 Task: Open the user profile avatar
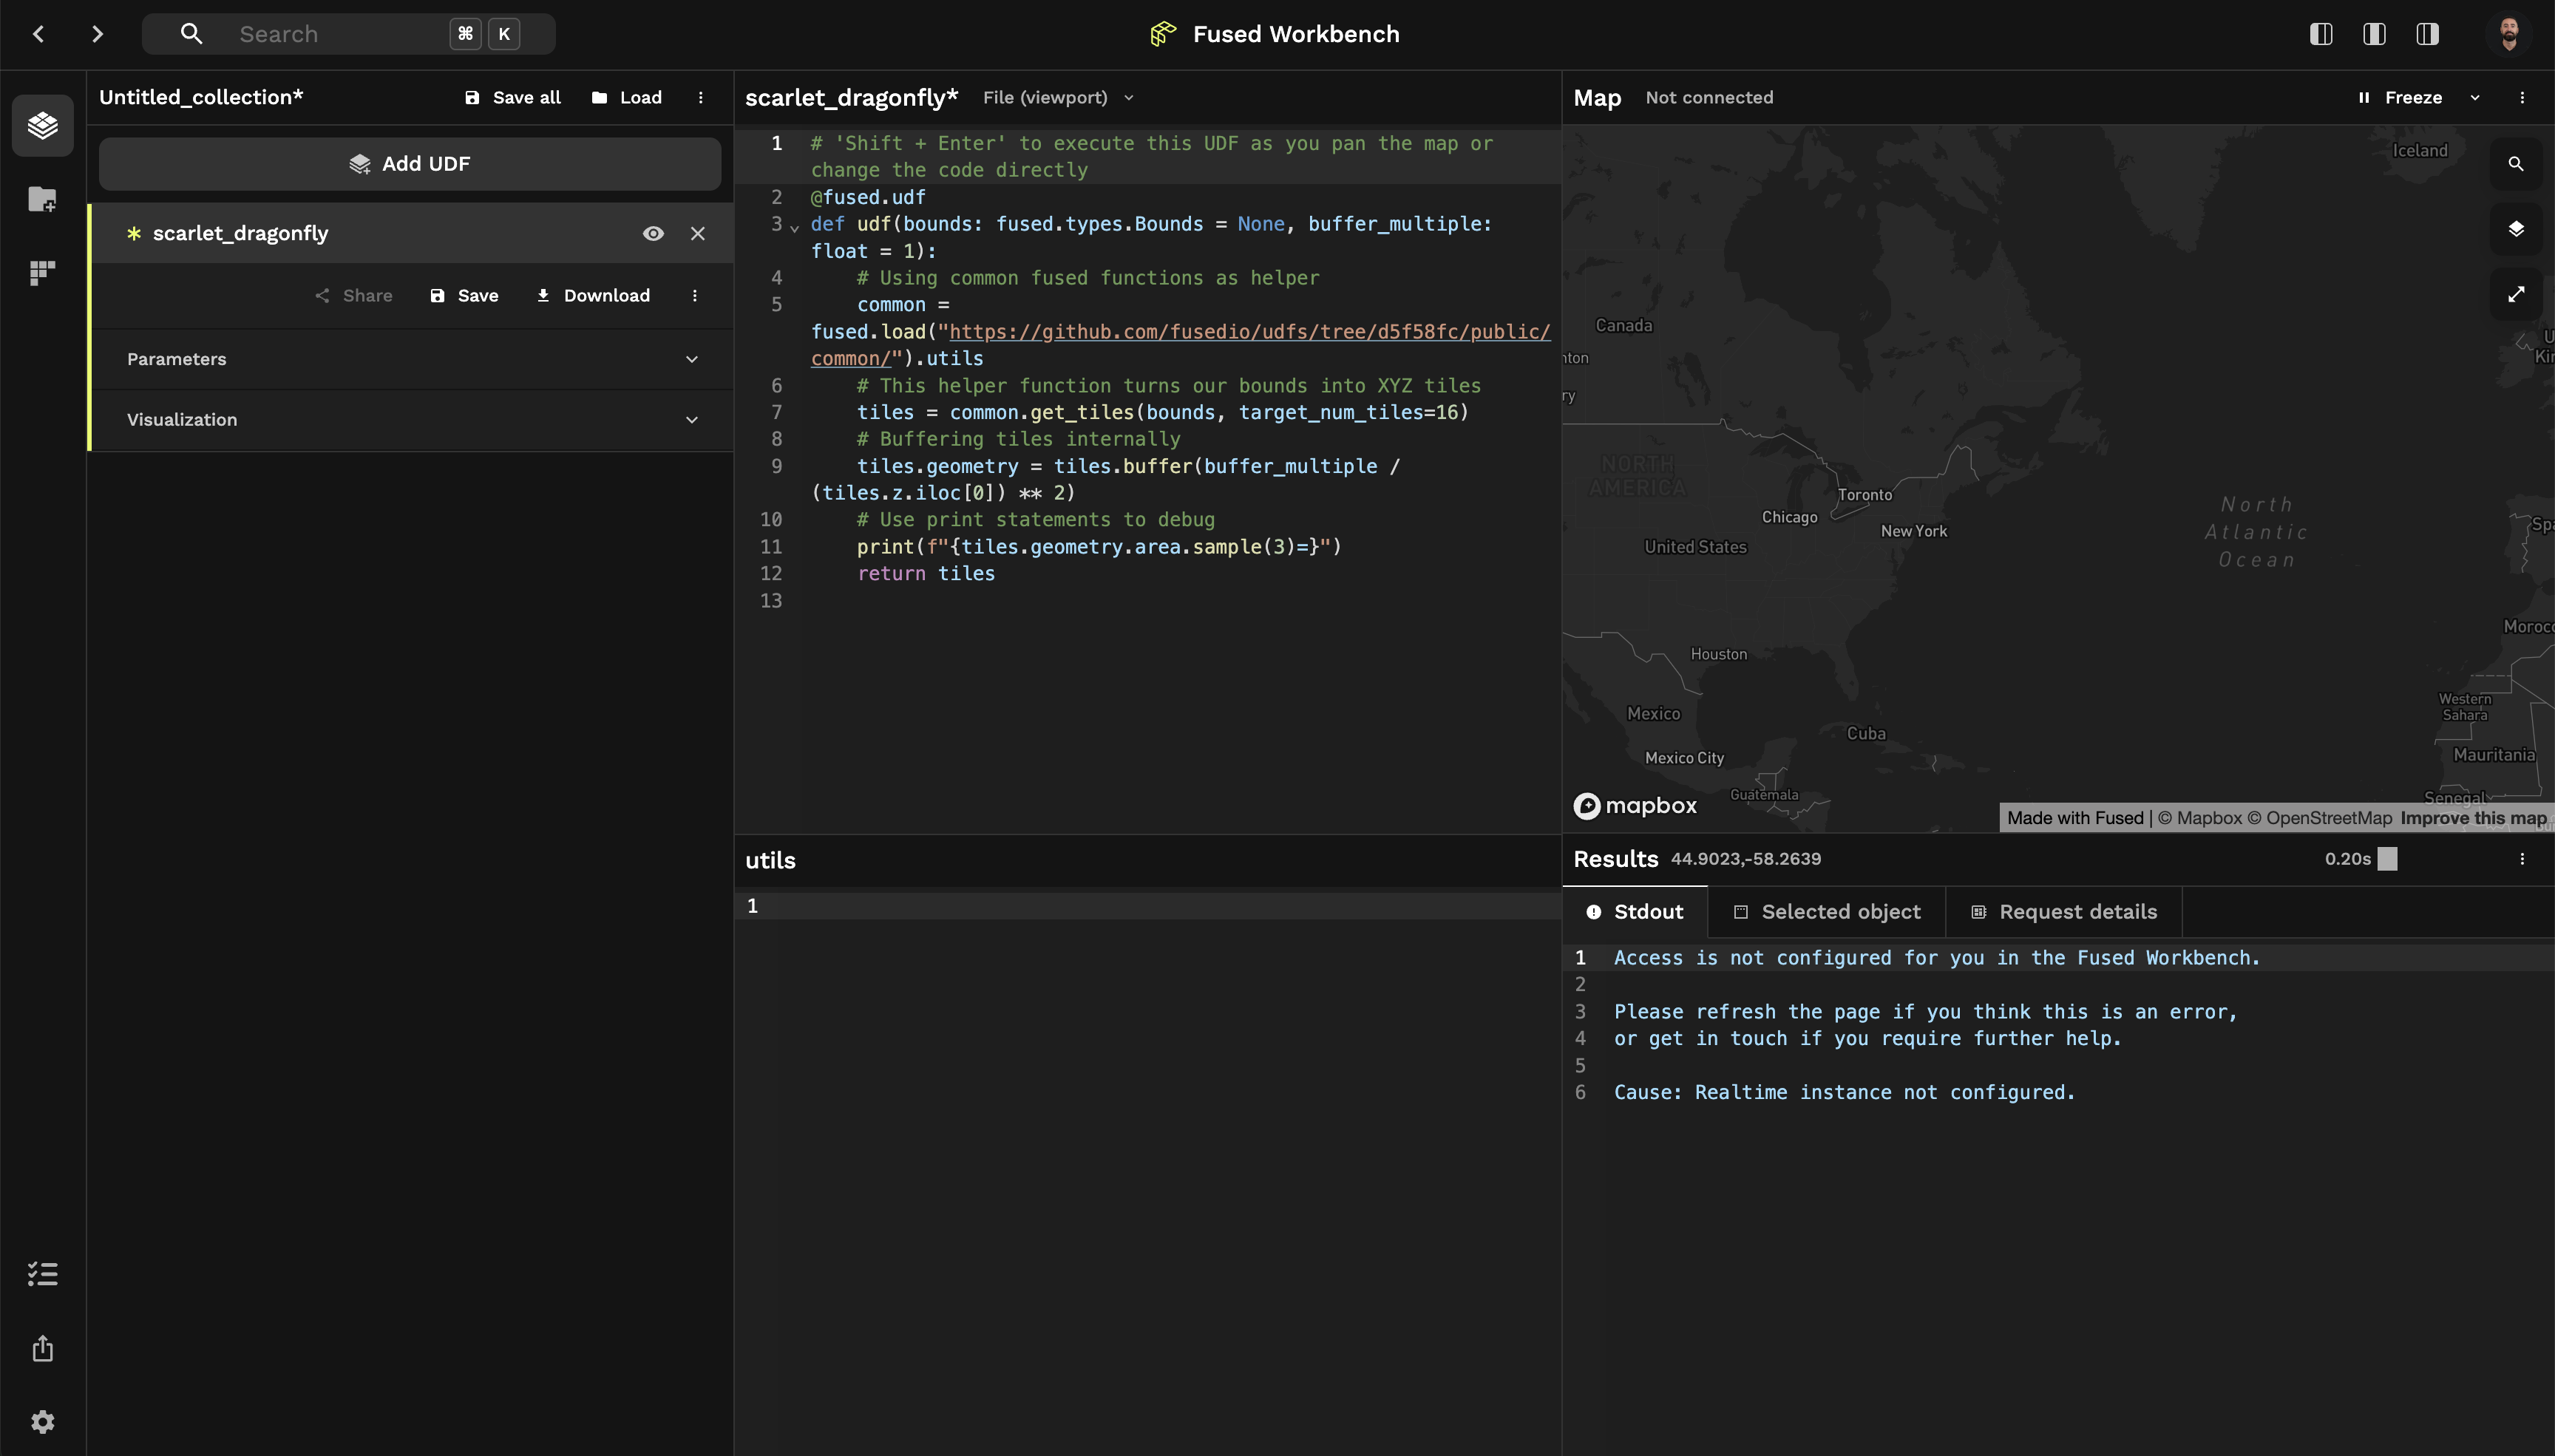(x=2508, y=34)
